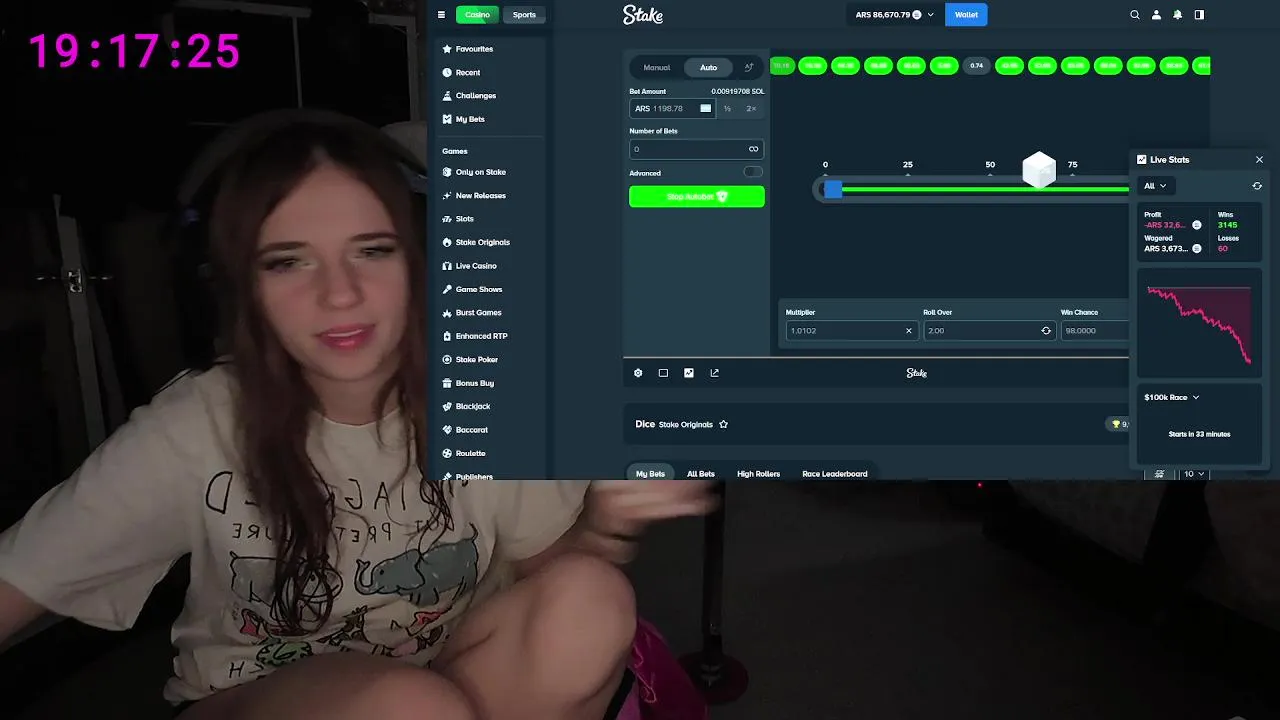Viewport: 1280px width, 720px height.
Task: Expand the $100k Race dropdown
Action: pos(1172,397)
